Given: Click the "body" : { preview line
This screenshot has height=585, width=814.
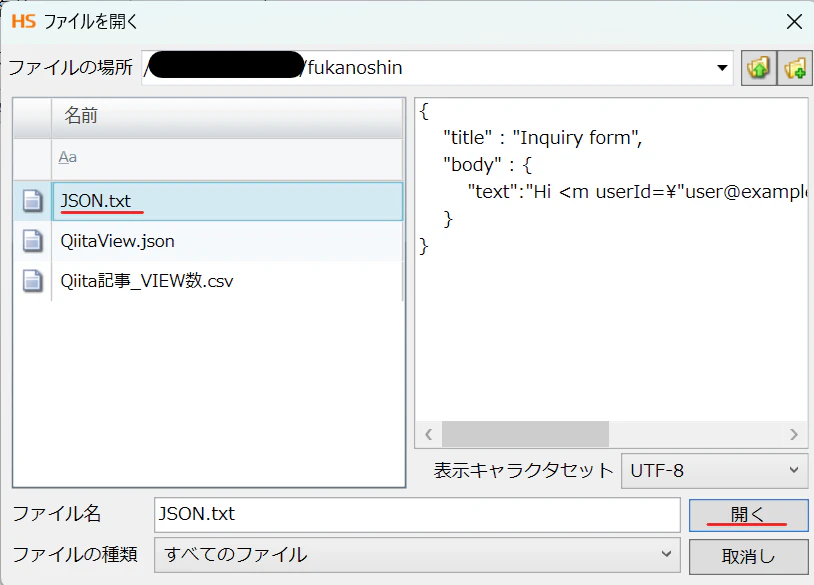Looking at the screenshot, I should (487, 165).
